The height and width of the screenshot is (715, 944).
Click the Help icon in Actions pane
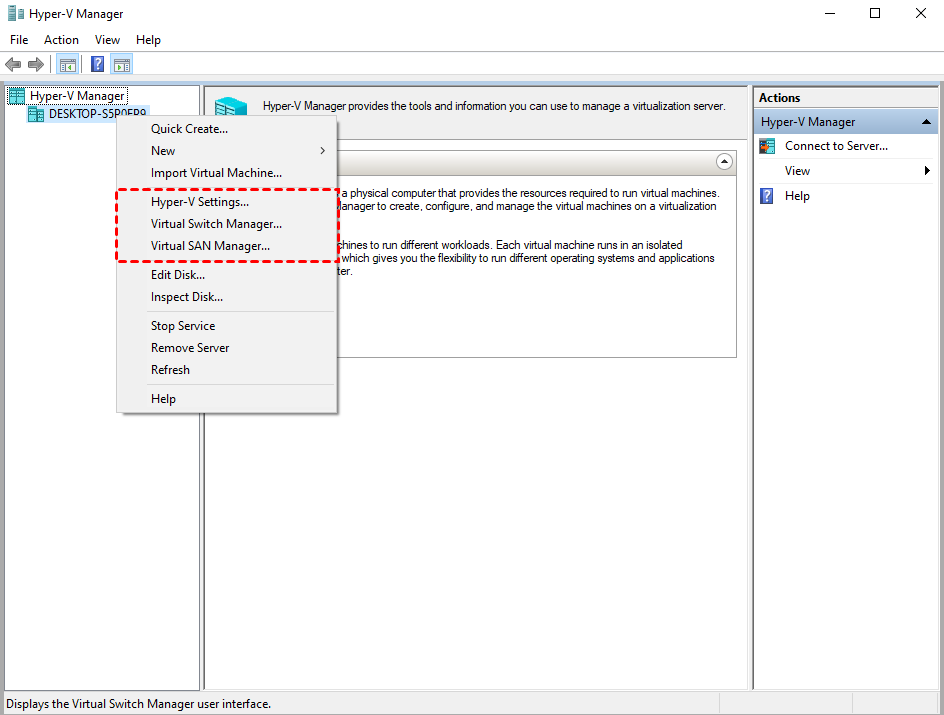767,196
